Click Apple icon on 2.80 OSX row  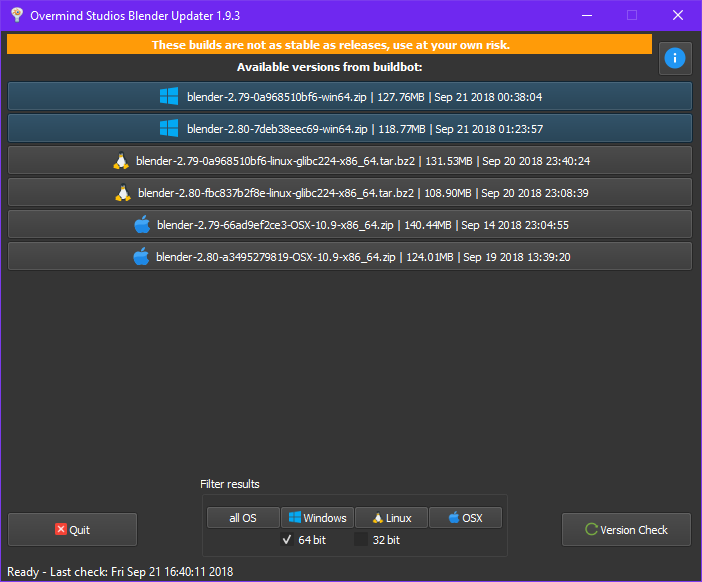pos(141,257)
